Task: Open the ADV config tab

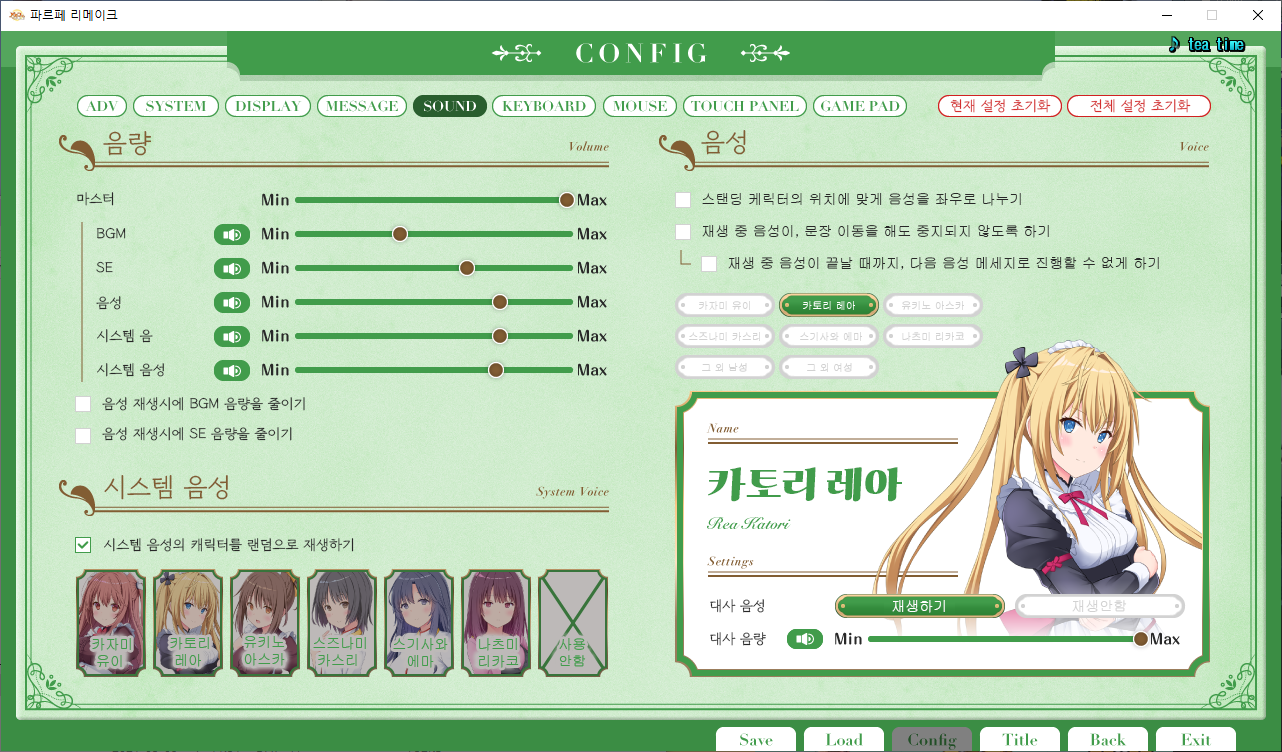Action: 103,106
